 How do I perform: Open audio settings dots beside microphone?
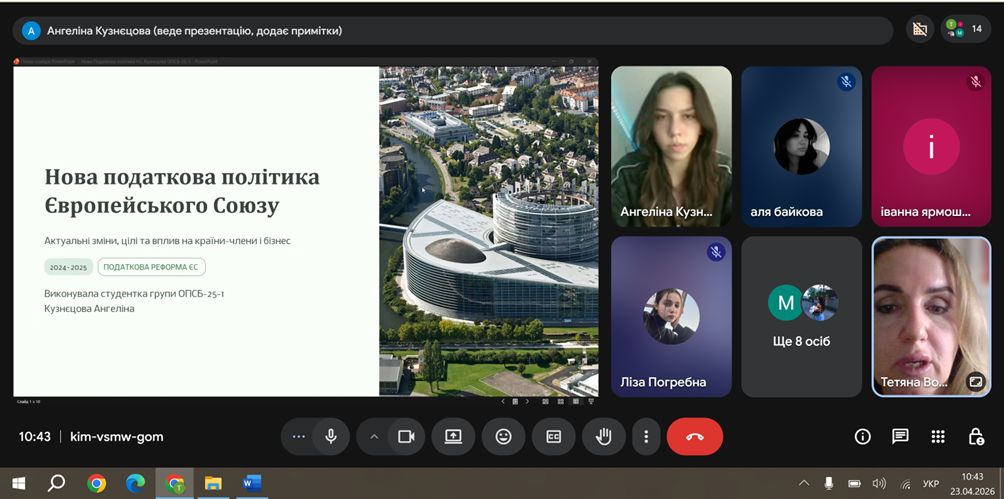coord(298,437)
